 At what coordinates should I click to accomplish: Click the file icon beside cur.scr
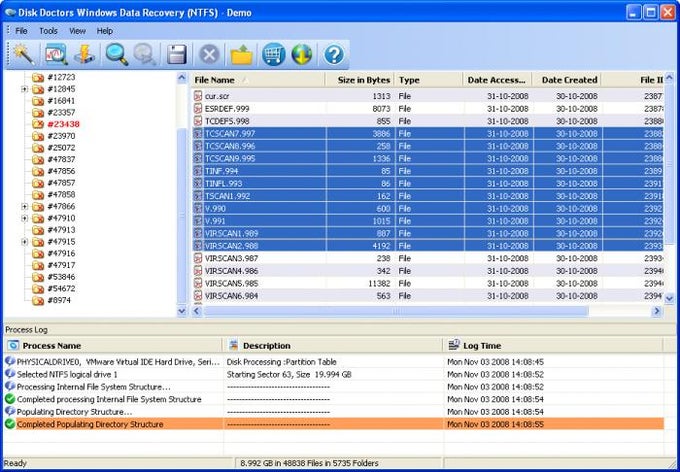click(198, 96)
